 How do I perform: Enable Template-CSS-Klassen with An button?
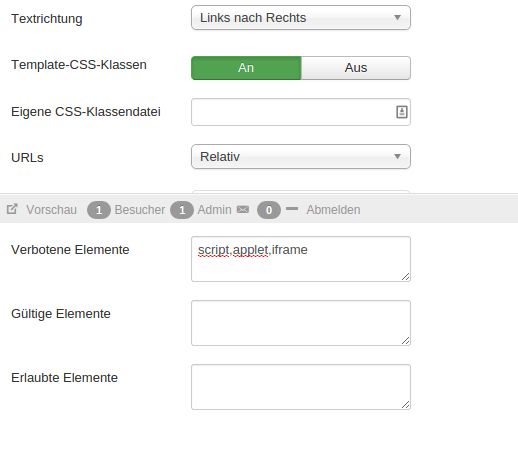(x=246, y=68)
